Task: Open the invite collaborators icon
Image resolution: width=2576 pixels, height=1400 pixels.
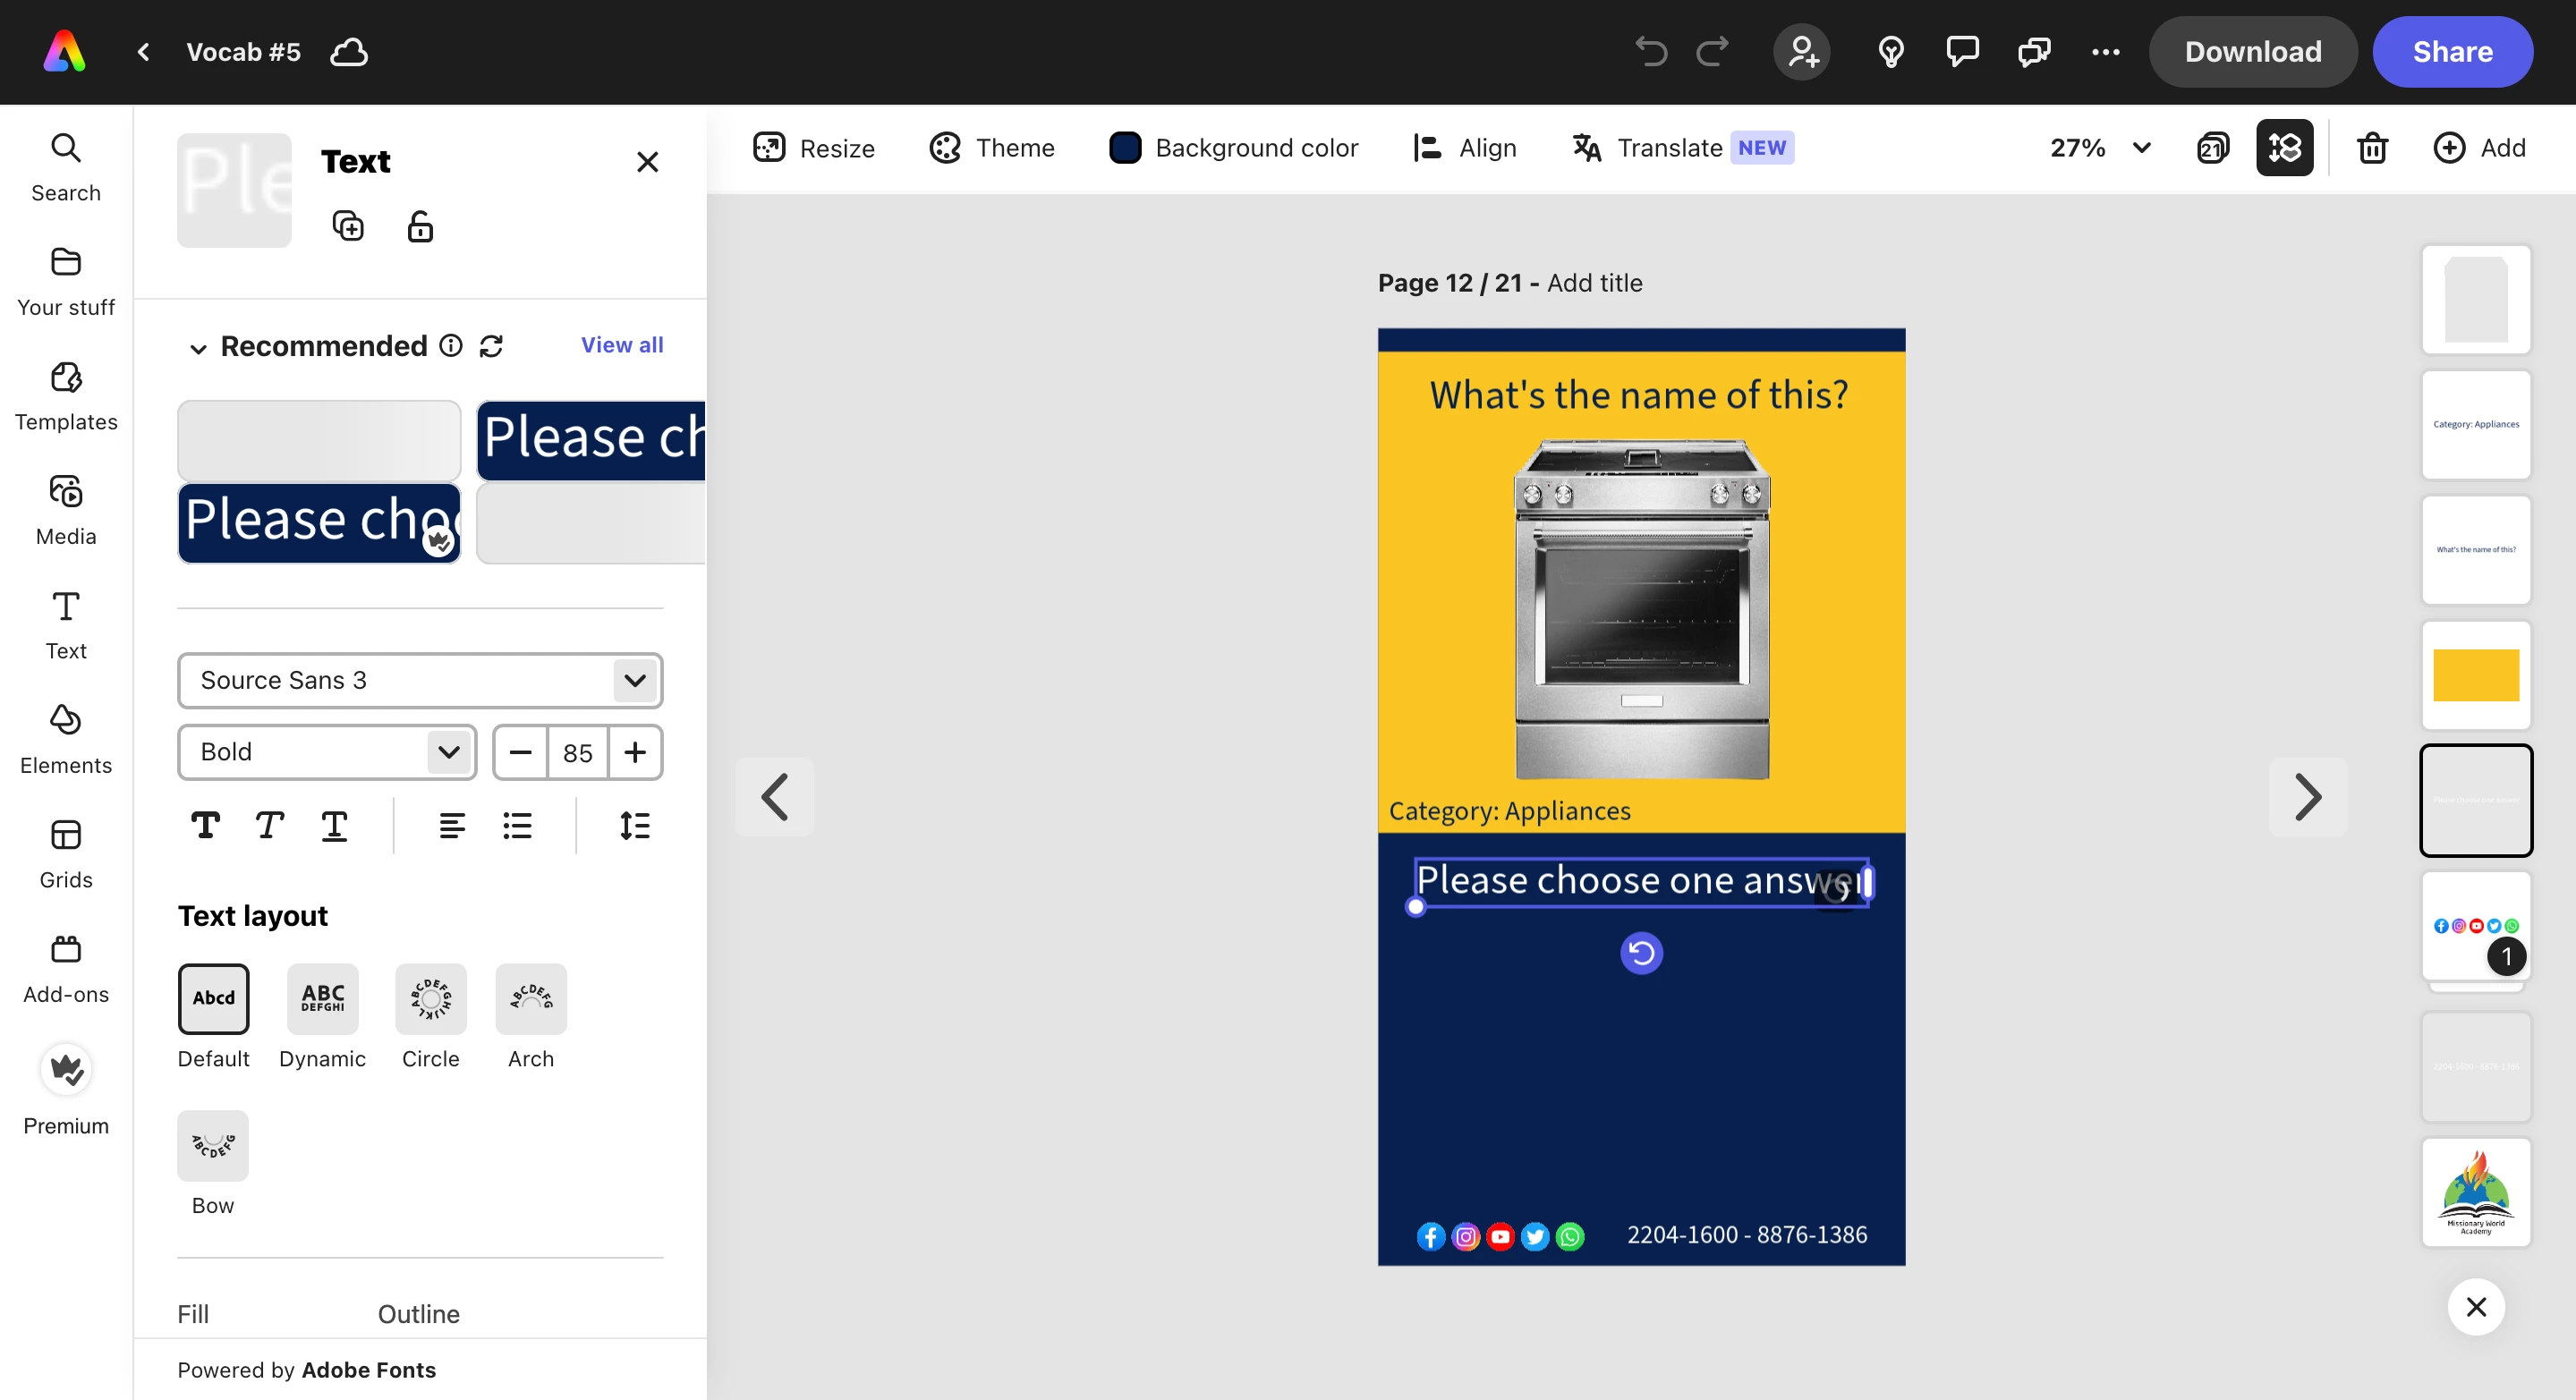Action: pyautogui.click(x=1802, y=52)
